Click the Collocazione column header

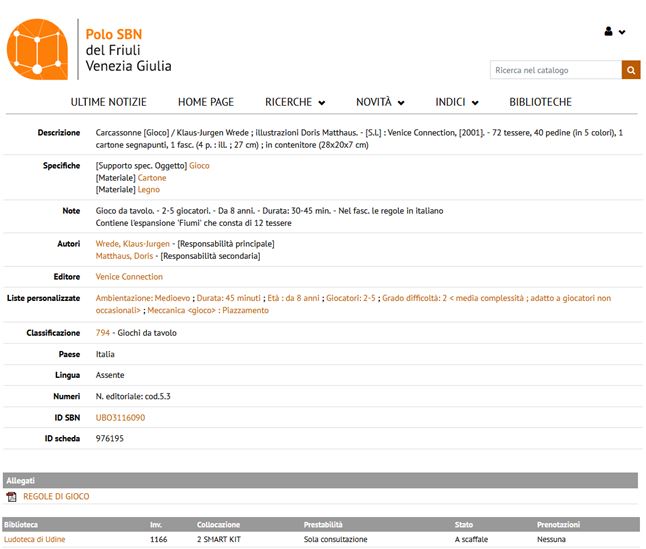pyautogui.click(x=218, y=525)
